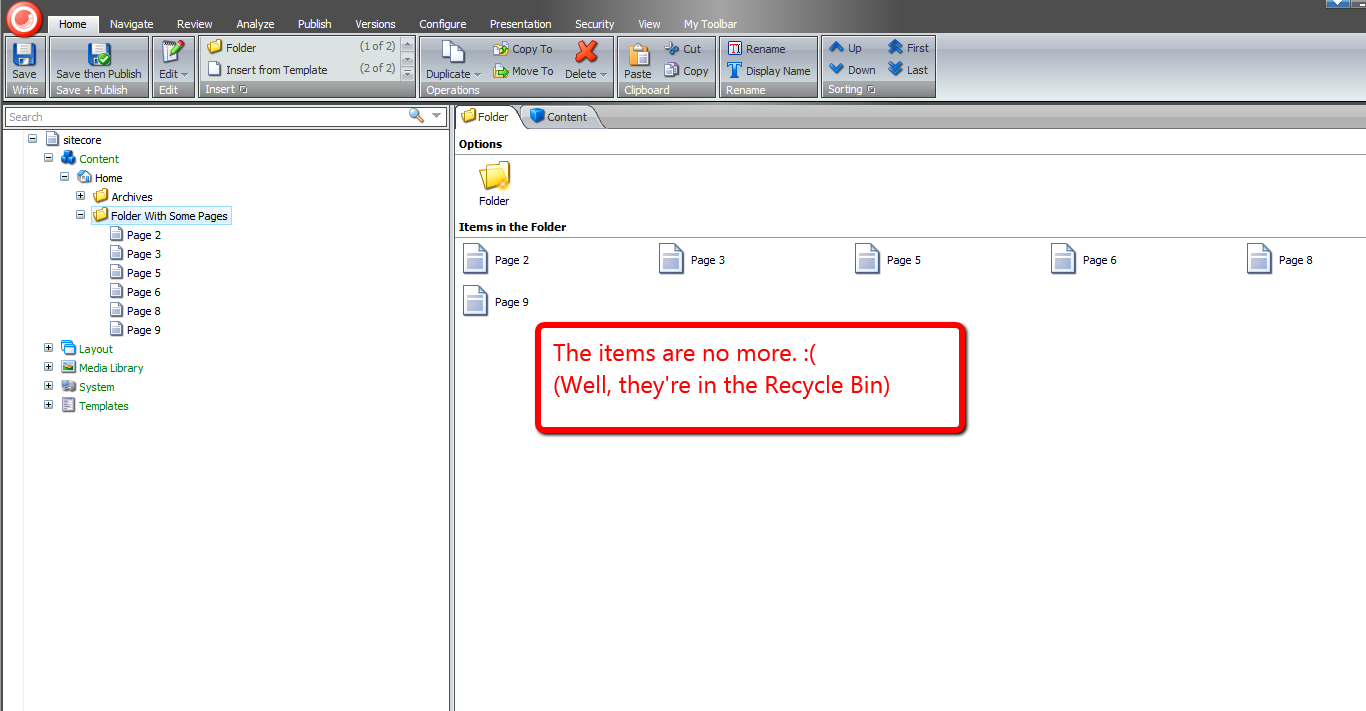Image resolution: width=1366 pixels, height=711 pixels.
Task: Select Page 5 in the content tree
Action: (143, 273)
